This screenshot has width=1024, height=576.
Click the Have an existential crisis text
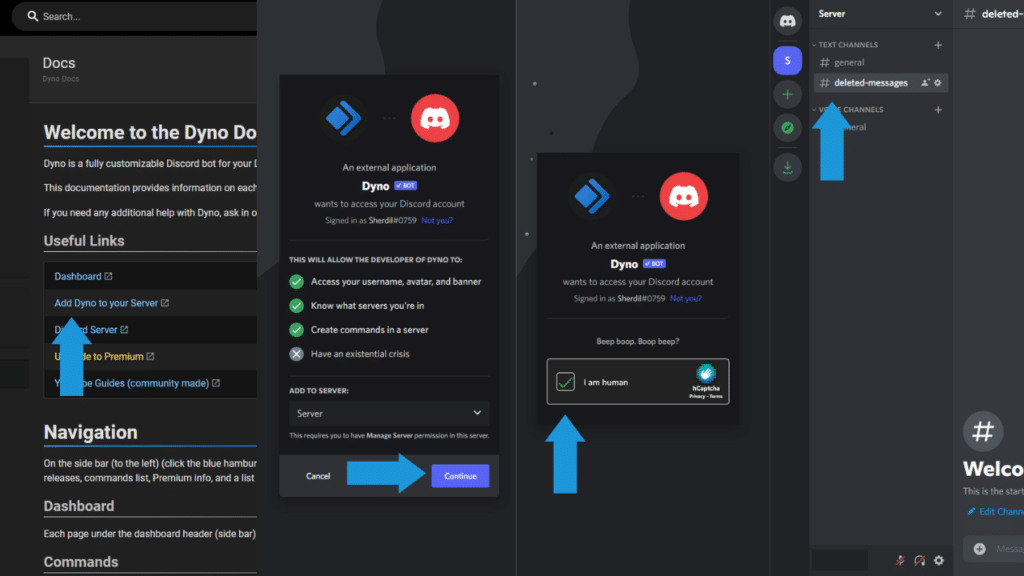(x=360, y=354)
